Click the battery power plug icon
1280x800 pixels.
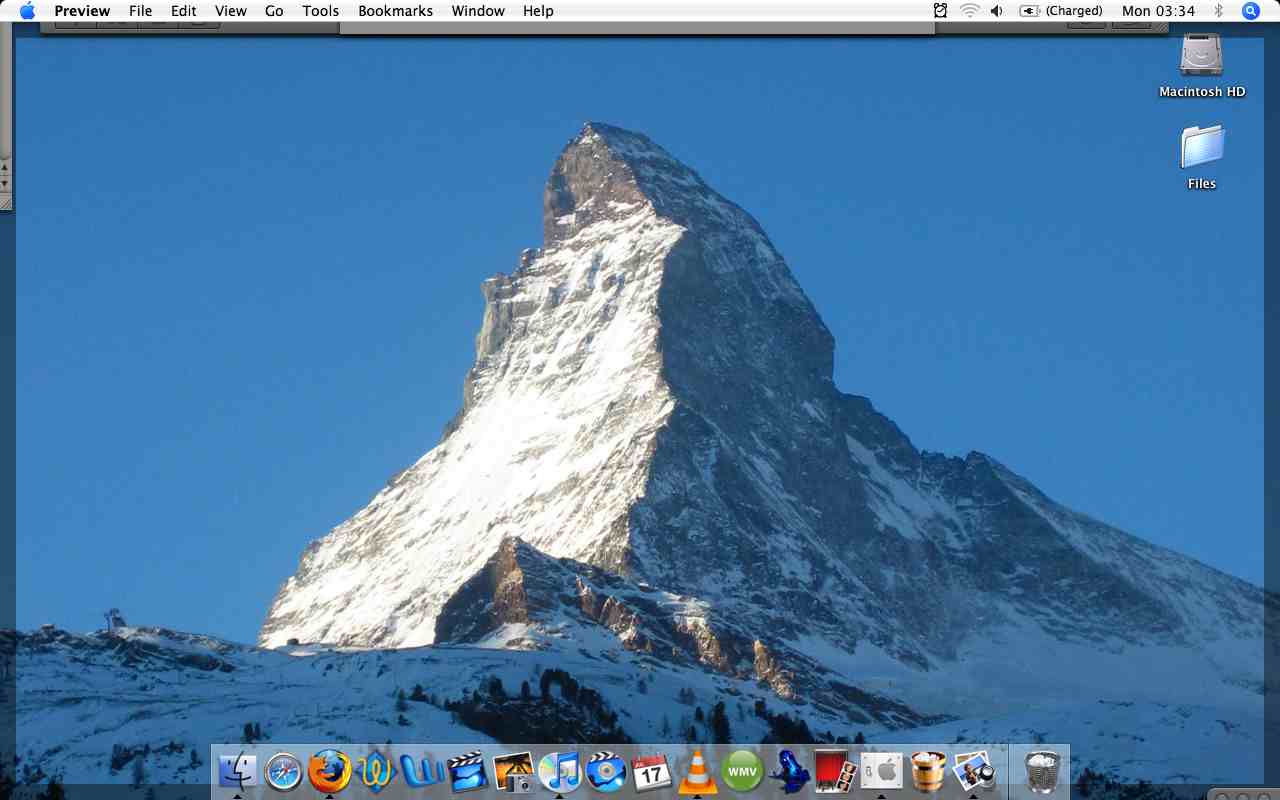click(1030, 11)
